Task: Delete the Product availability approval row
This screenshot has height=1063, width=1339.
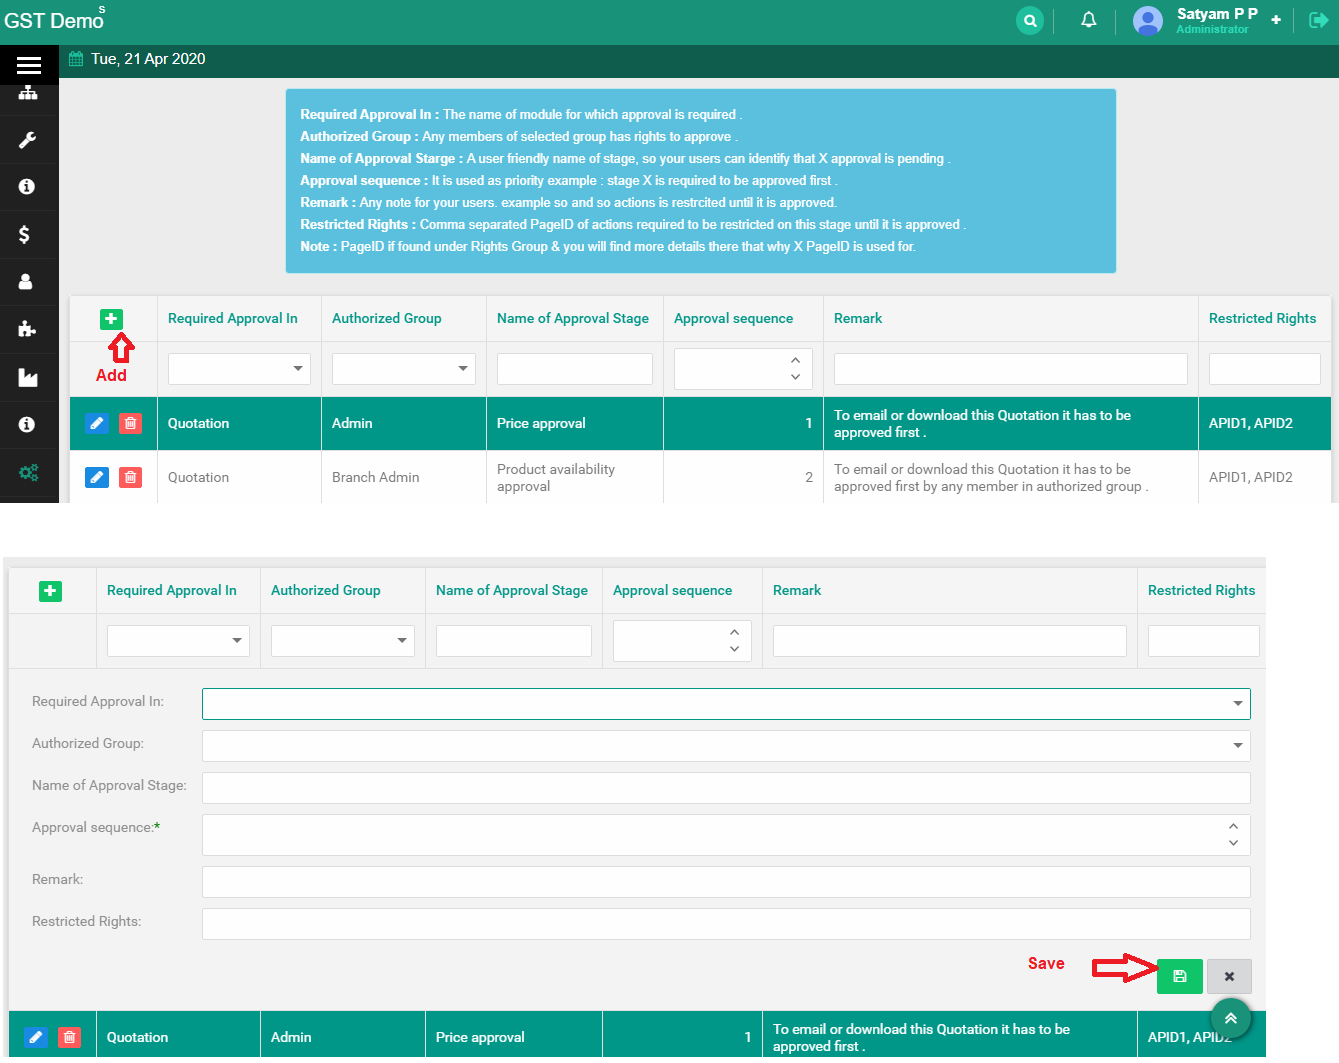Action: click(130, 477)
